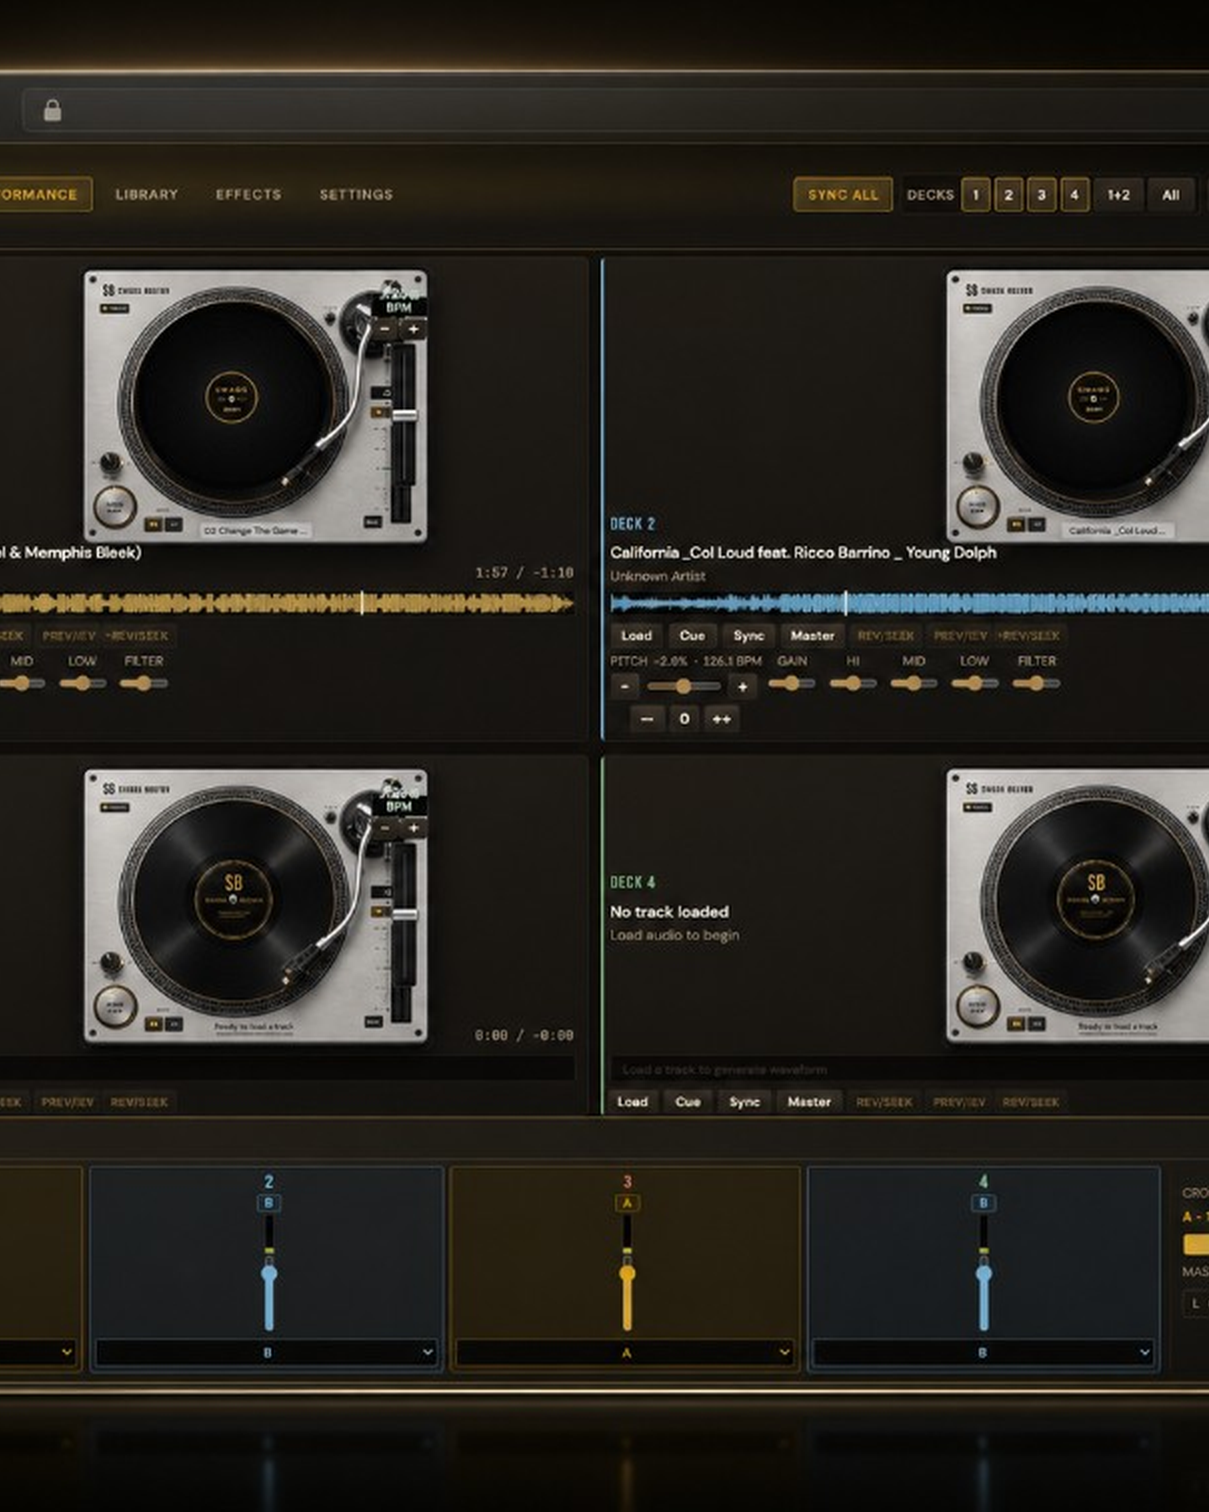Click the Deck 2 FILTER slider

[1036, 683]
